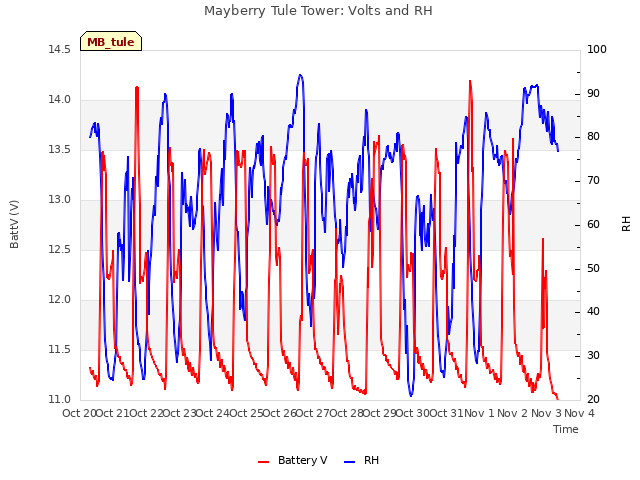Click the Nov 2 date tick label
The image size is (640, 480).
[513, 413]
